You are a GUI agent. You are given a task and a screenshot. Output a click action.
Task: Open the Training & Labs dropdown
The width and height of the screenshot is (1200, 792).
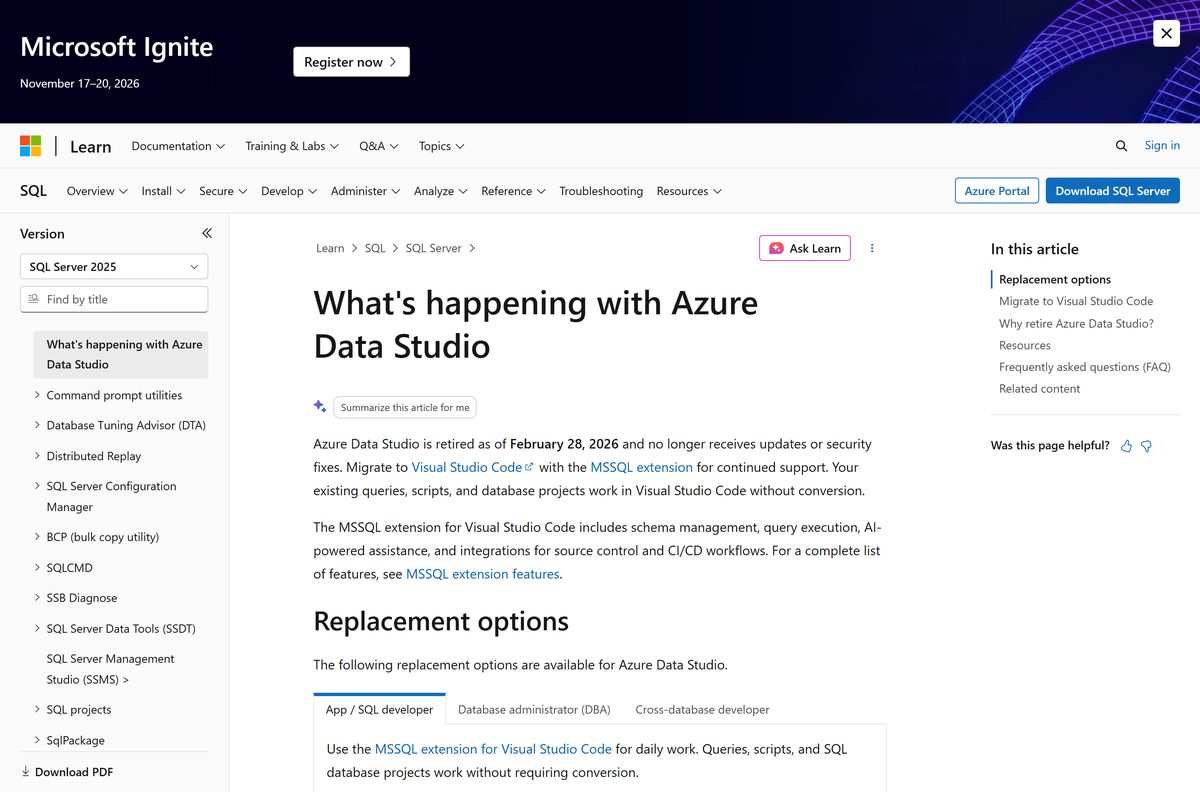pos(292,146)
